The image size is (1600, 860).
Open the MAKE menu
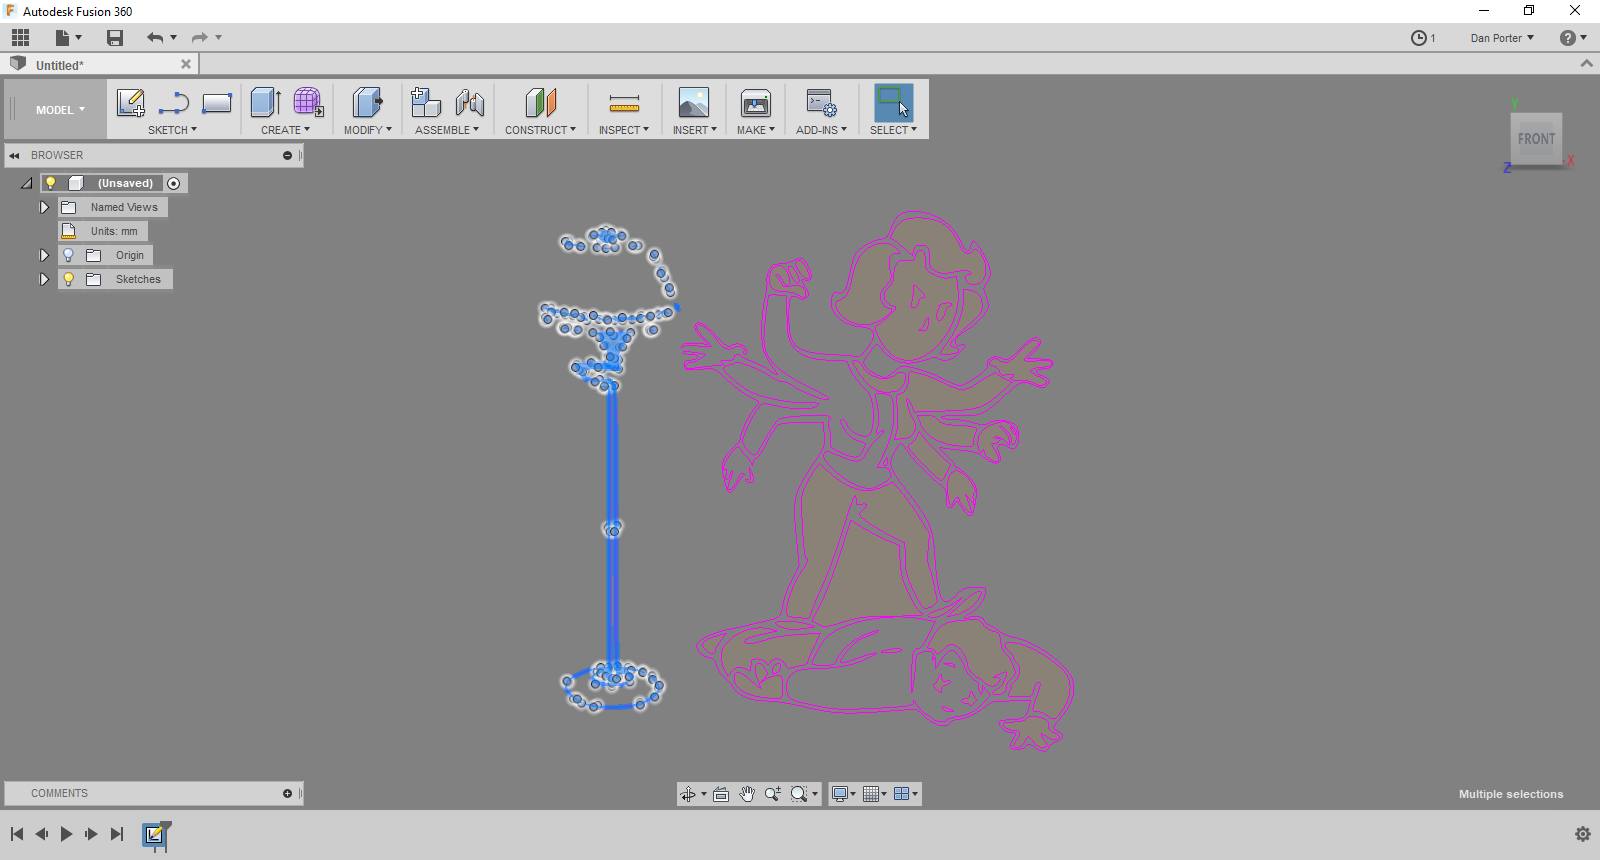coord(756,130)
